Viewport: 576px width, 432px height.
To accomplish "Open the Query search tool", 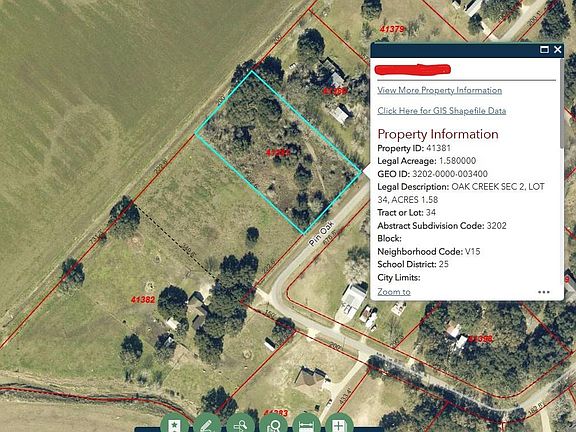I will (x=240, y=423).
